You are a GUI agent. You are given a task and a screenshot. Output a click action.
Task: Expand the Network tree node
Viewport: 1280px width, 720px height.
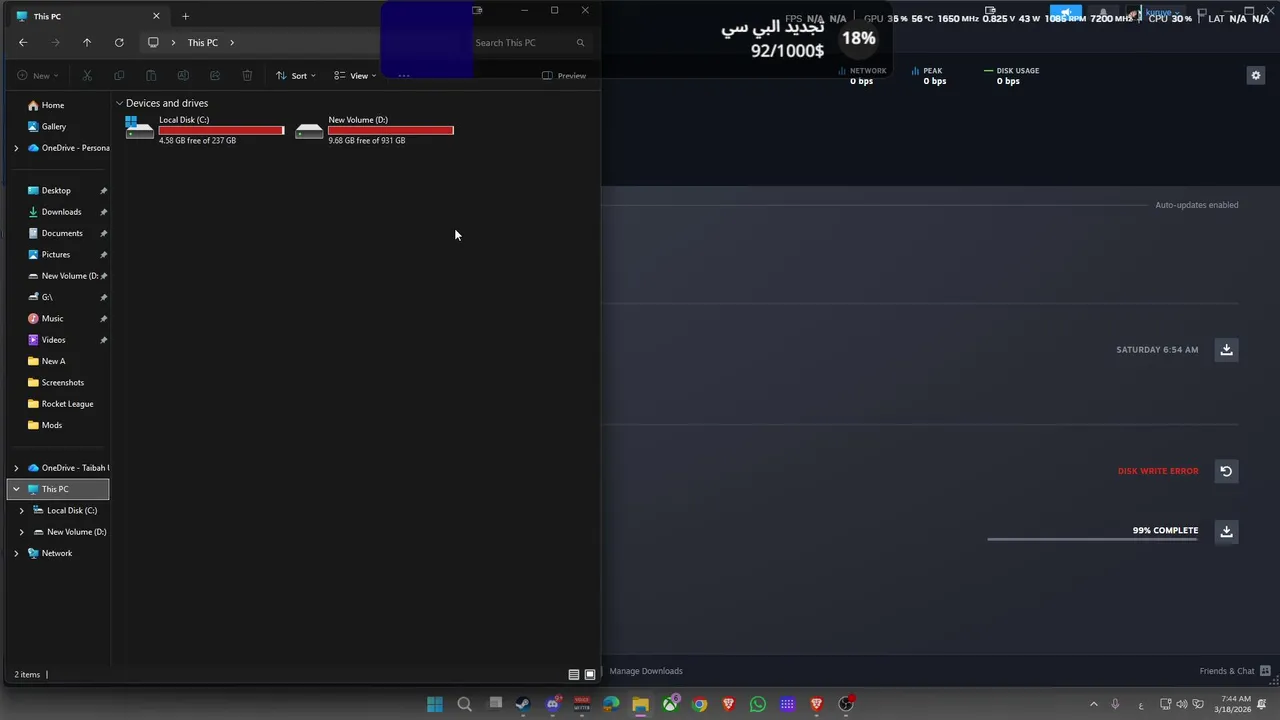(x=16, y=553)
